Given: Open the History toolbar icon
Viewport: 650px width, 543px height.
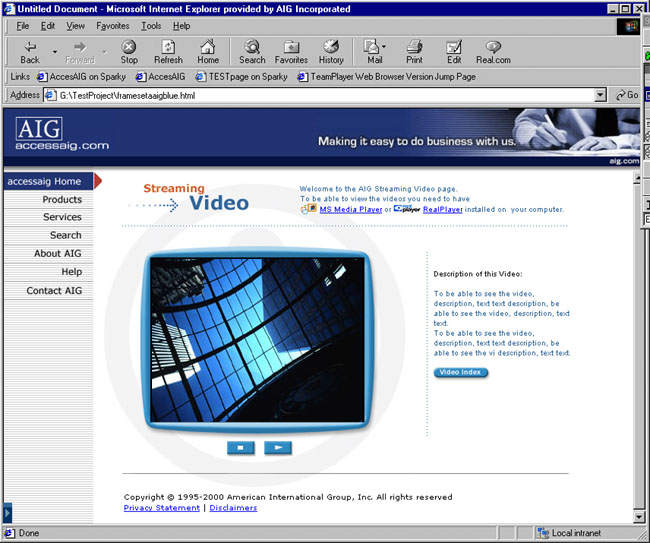Looking at the screenshot, I should 331,51.
